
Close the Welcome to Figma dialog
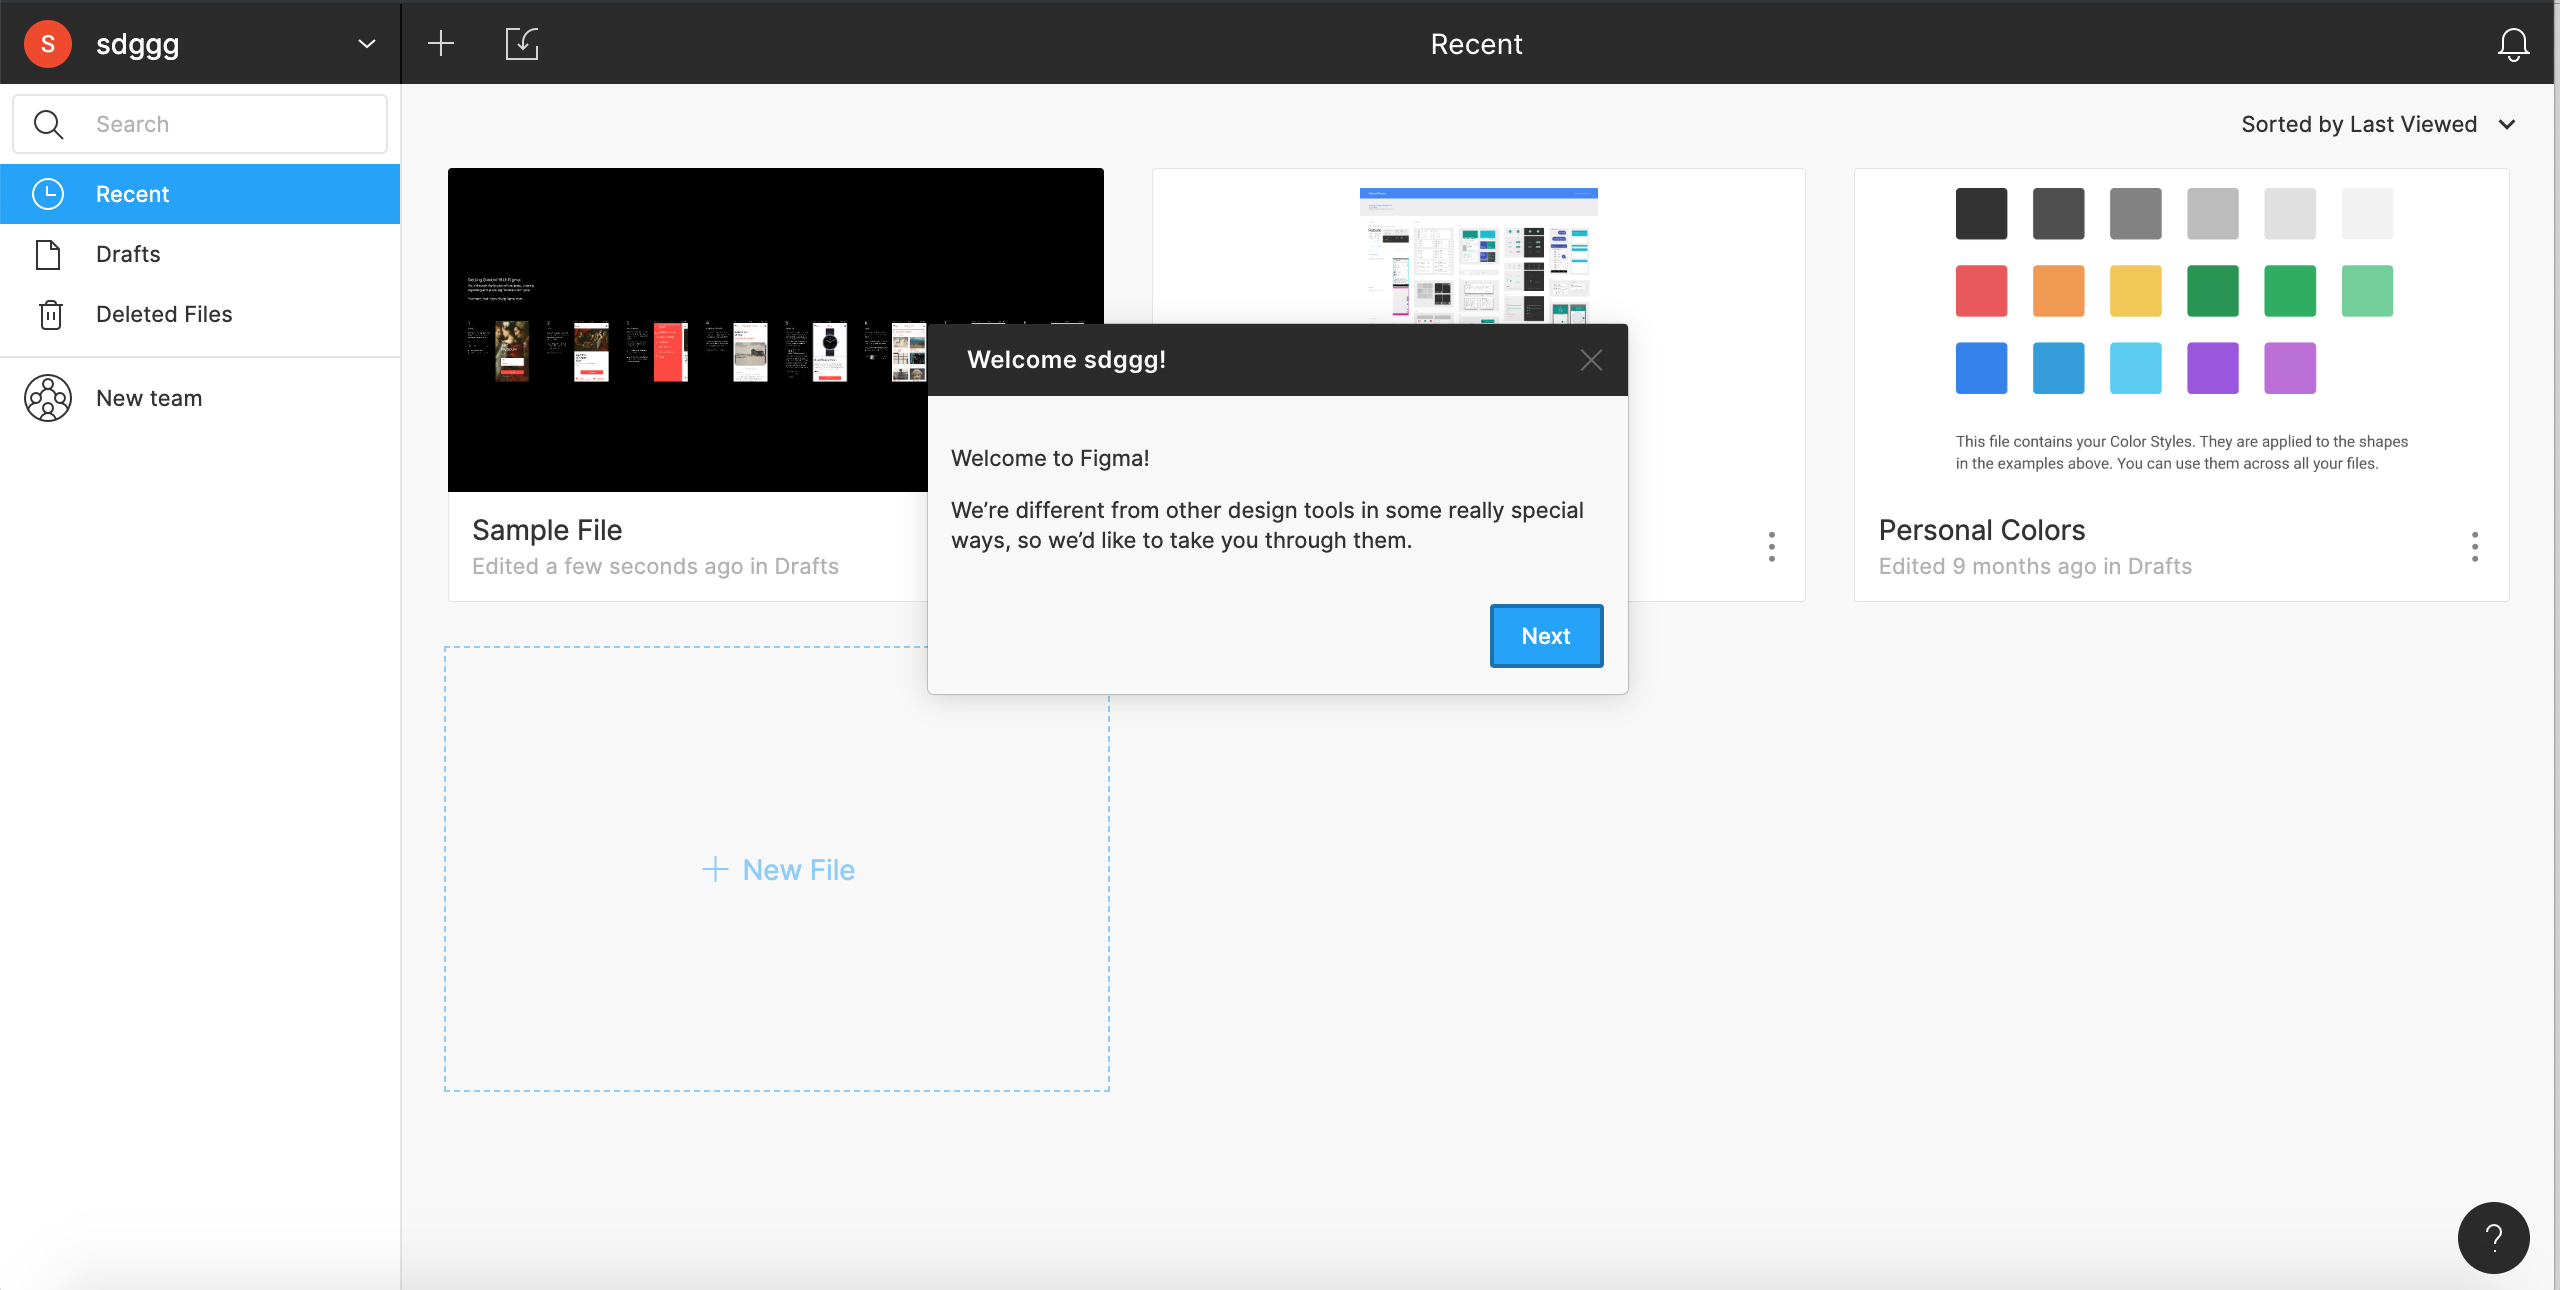pyautogui.click(x=1591, y=359)
